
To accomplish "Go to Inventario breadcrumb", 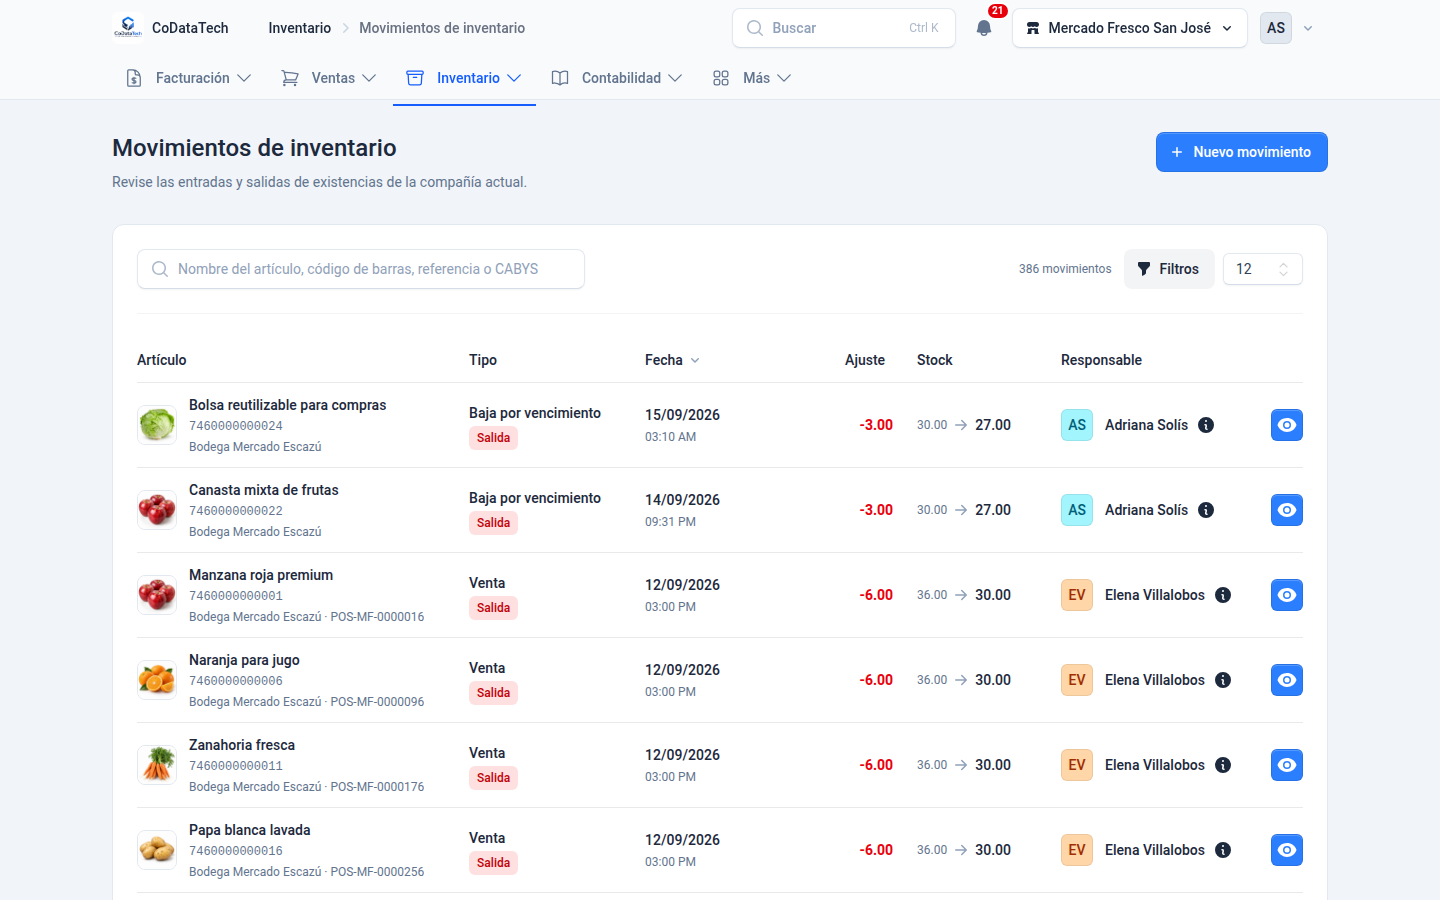I will click(x=299, y=28).
